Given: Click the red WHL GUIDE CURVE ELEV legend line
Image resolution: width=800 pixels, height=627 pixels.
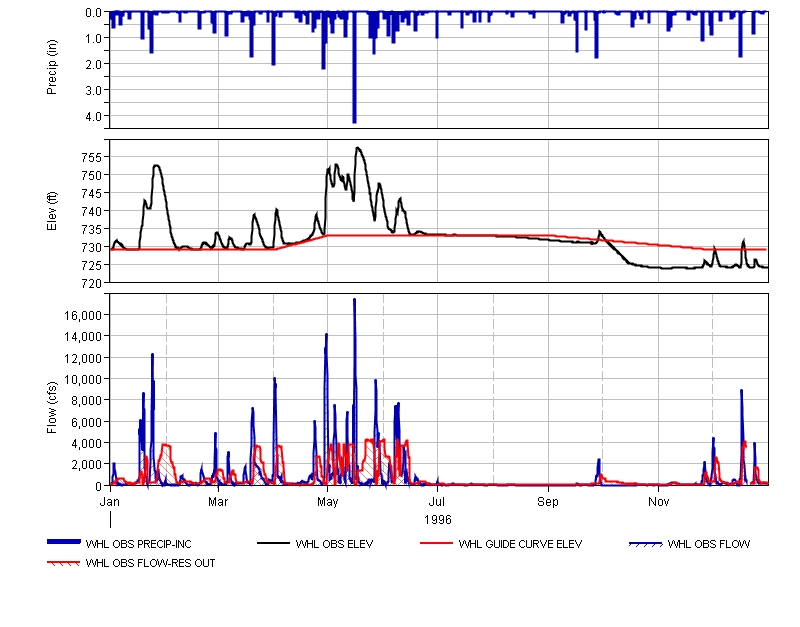Looking at the screenshot, I should click(x=436, y=544).
